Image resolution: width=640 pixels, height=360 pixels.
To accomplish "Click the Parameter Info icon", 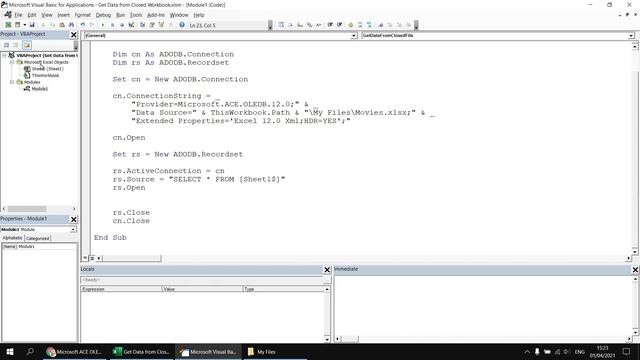I will 309,25.
